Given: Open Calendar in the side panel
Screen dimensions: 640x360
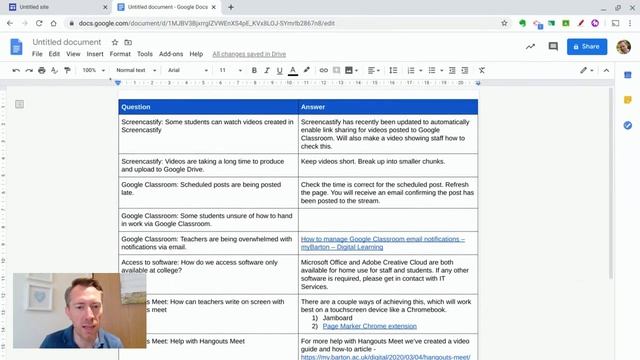Looking at the screenshot, I should click(x=628, y=75).
